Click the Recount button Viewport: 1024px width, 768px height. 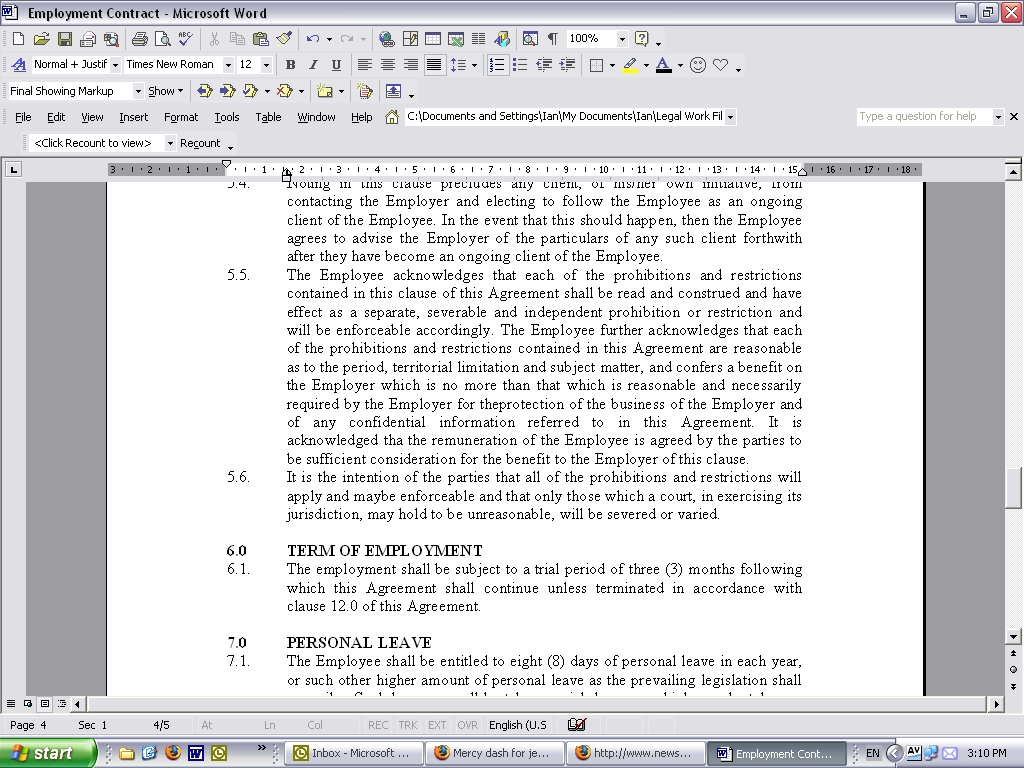click(x=200, y=143)
